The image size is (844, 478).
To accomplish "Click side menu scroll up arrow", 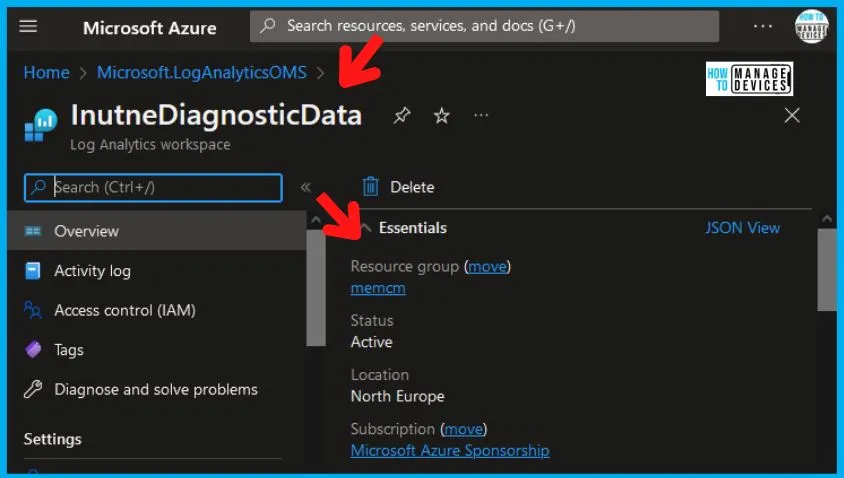I will tap(316, 220).
